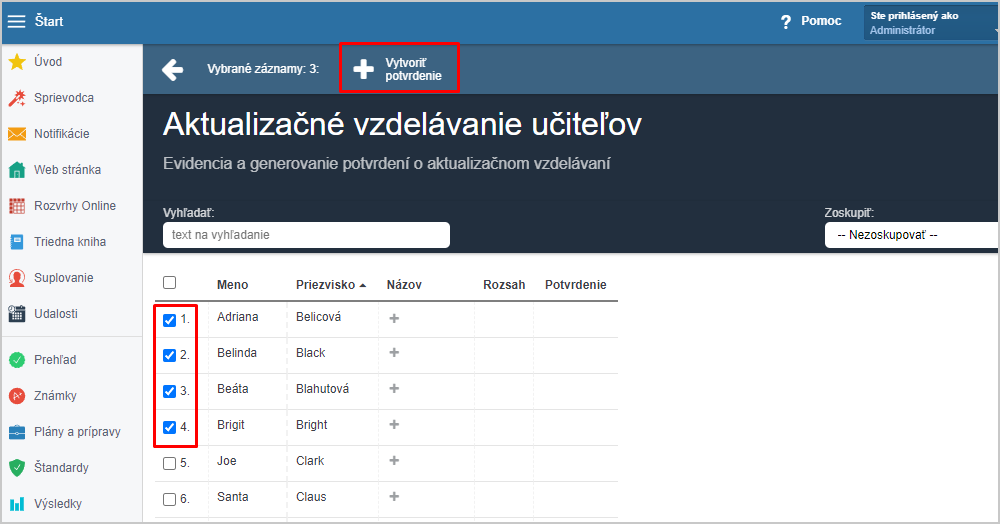Click the Úvod star icon
Viewport: 1000px width, 524px height.
[17, 62]
